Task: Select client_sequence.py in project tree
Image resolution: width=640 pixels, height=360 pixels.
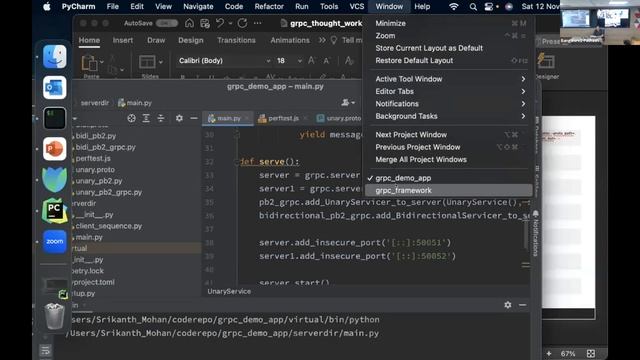Action: tap(109, 226)
